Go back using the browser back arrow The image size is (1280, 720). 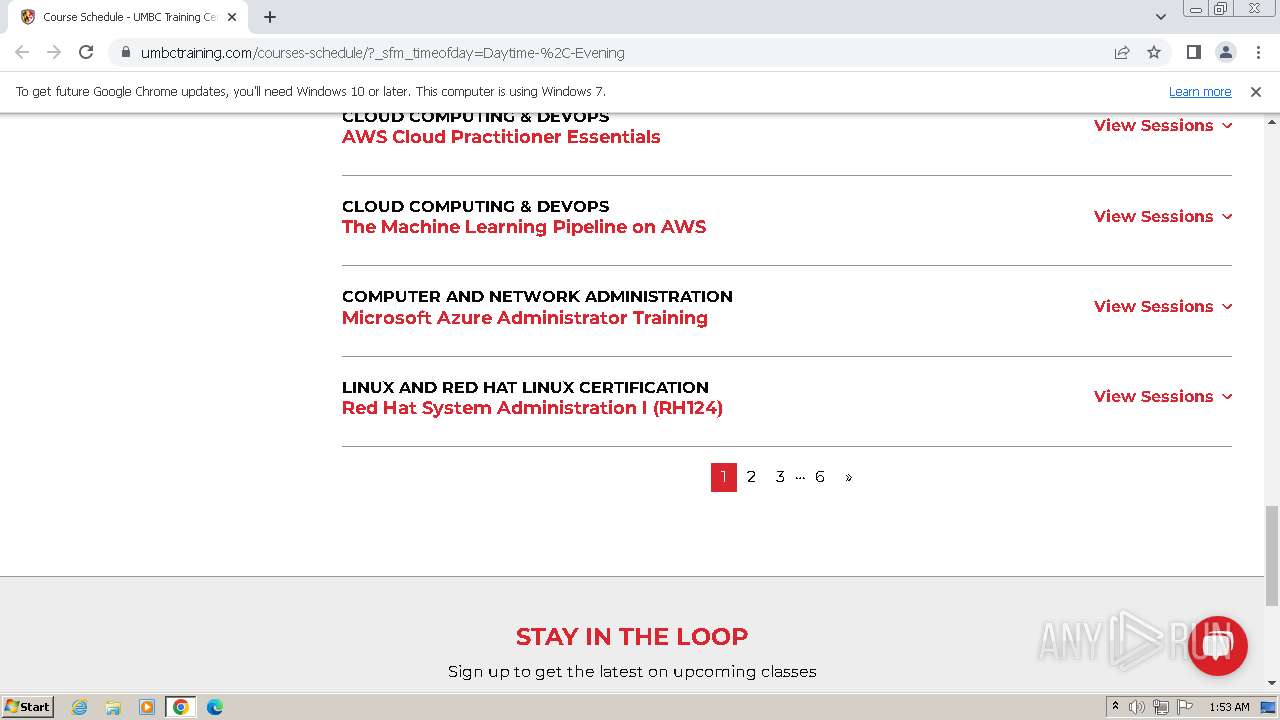22,52
